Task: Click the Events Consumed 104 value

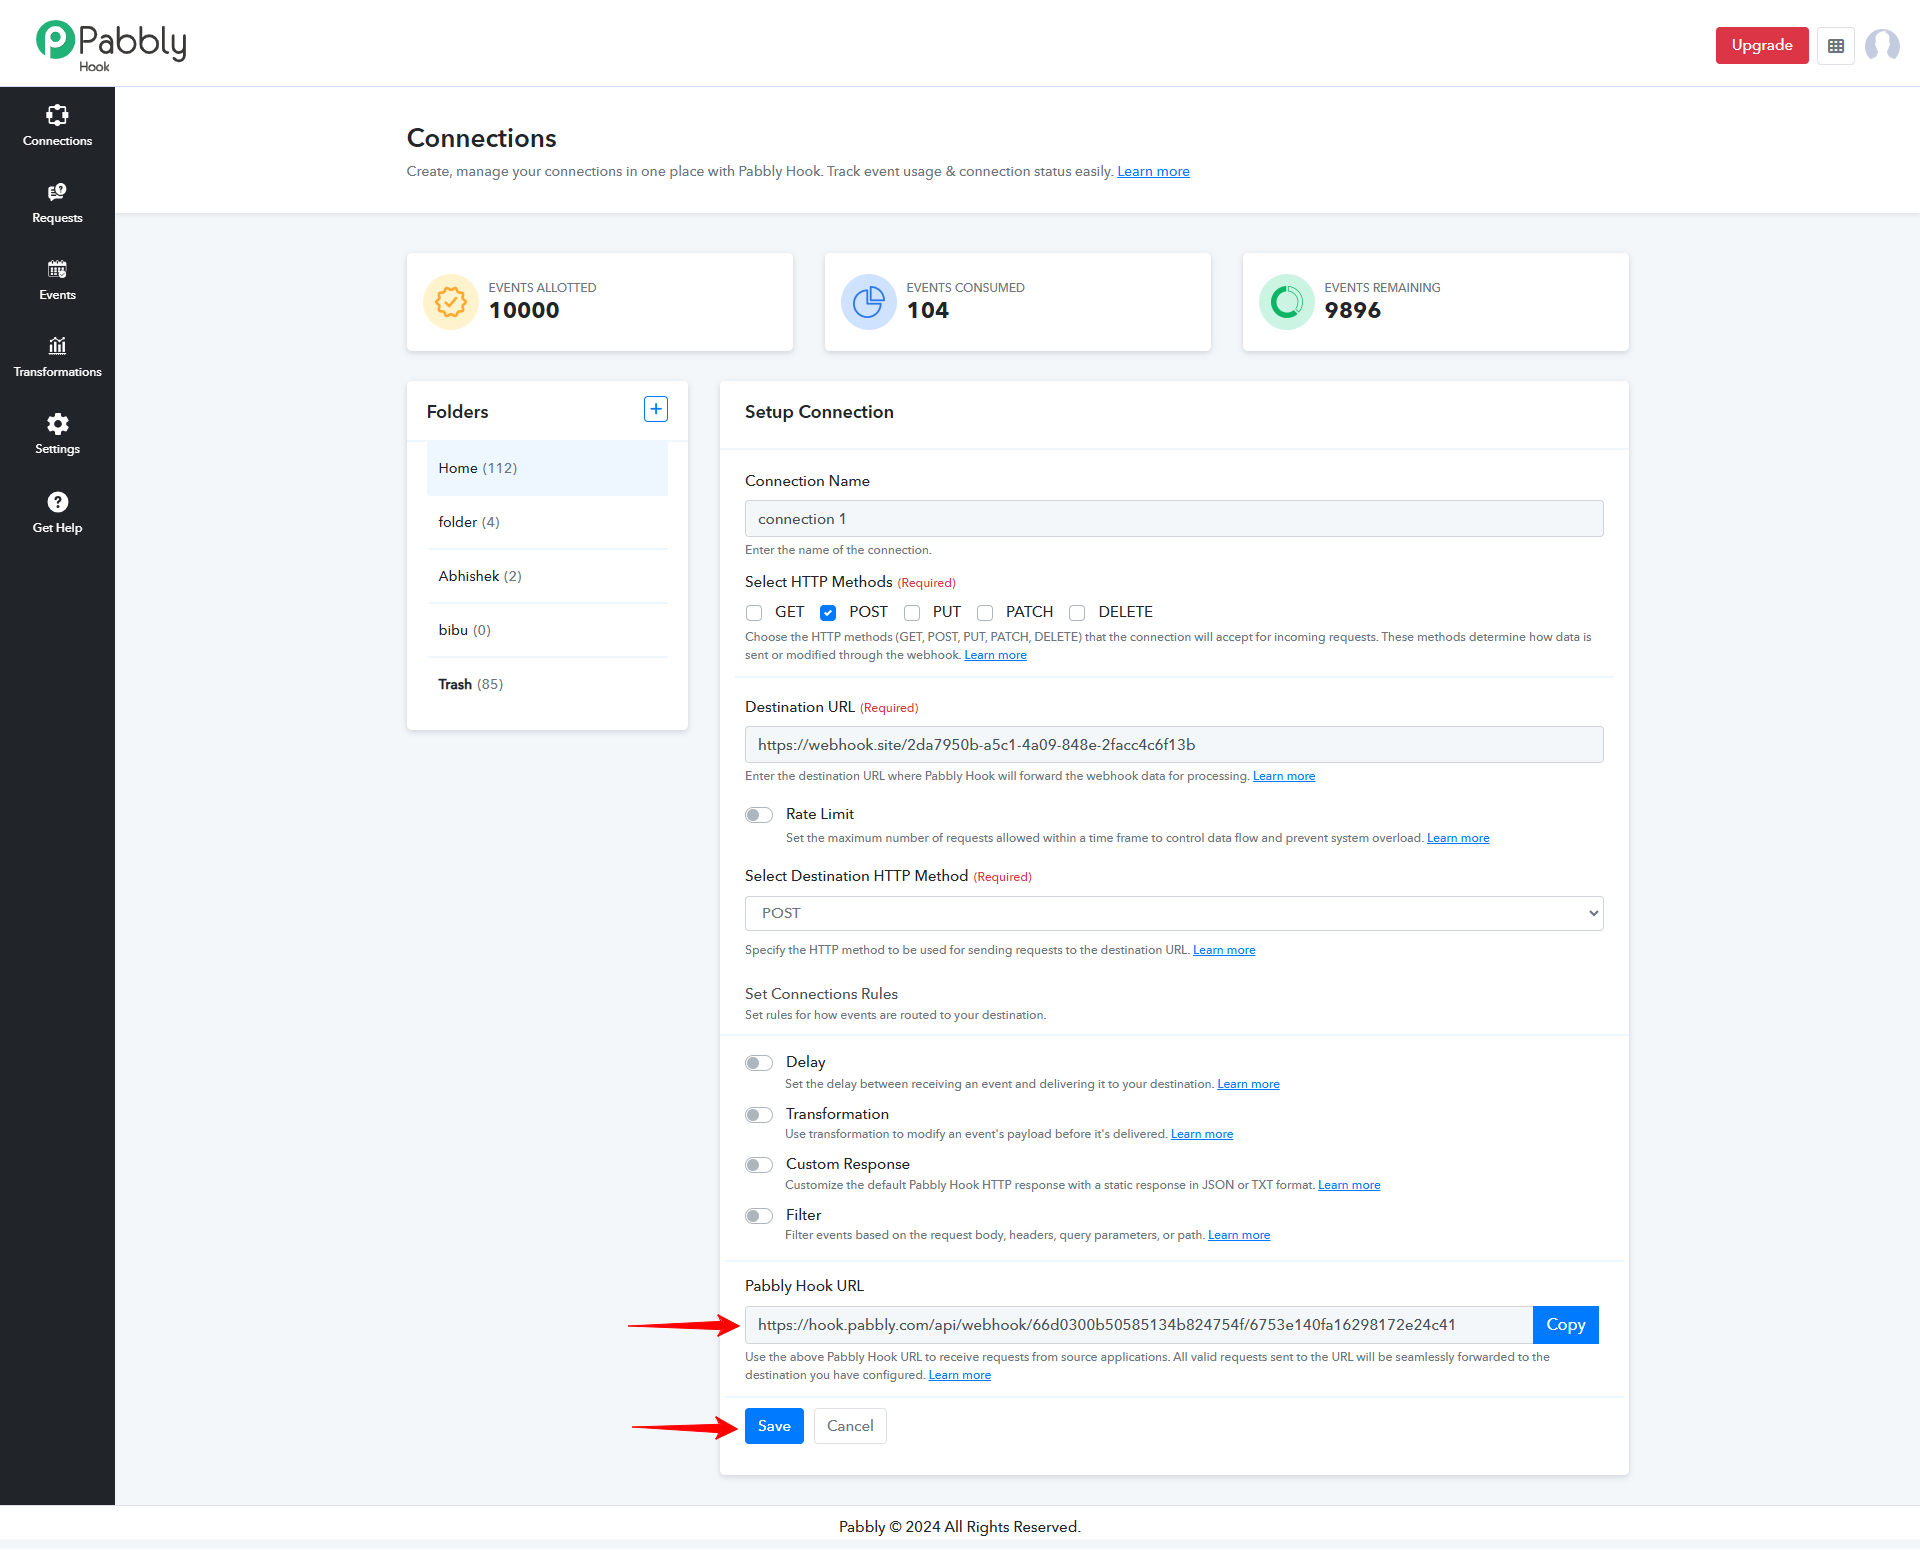Action: pos(928,311)
